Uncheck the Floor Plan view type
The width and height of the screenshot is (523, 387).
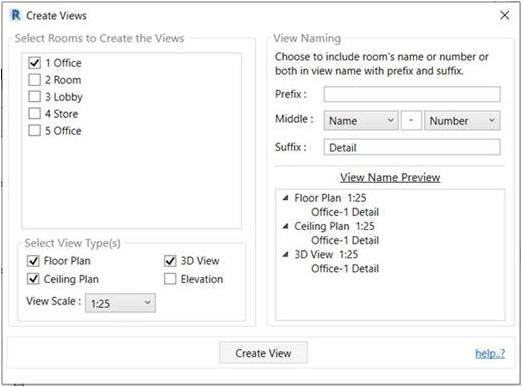click(x=33, y=261)
